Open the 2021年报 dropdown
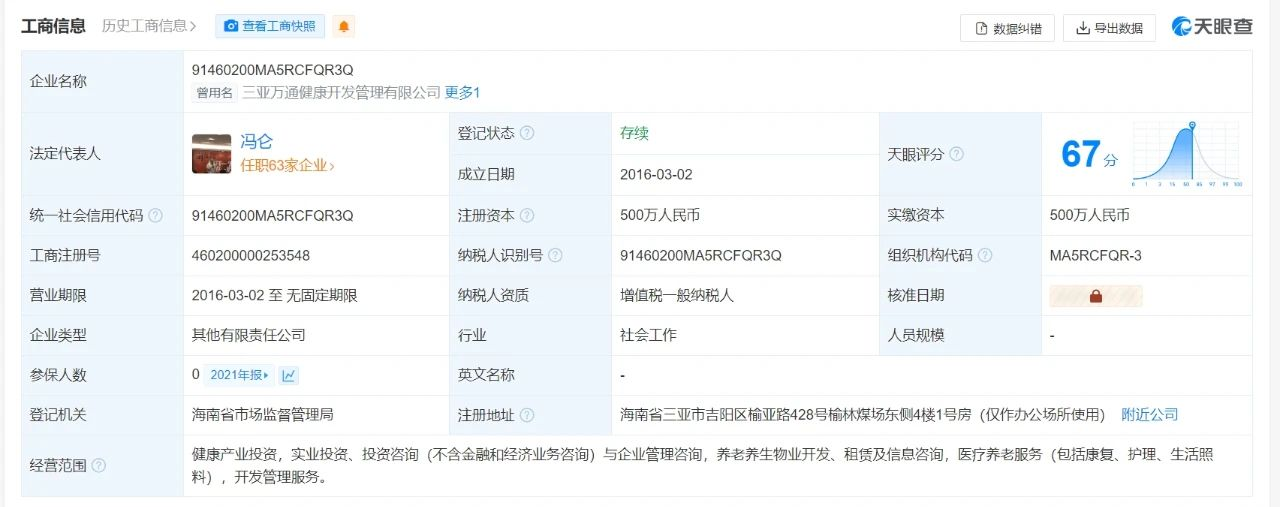This screenshot has width=1280, height=507. pos(239,375)
